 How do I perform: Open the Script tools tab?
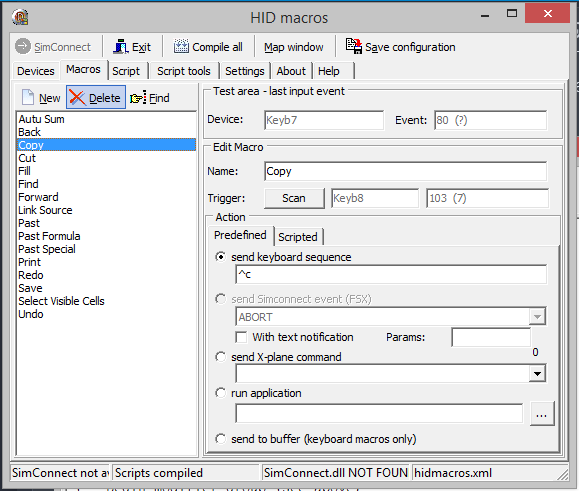coord(184,71)
